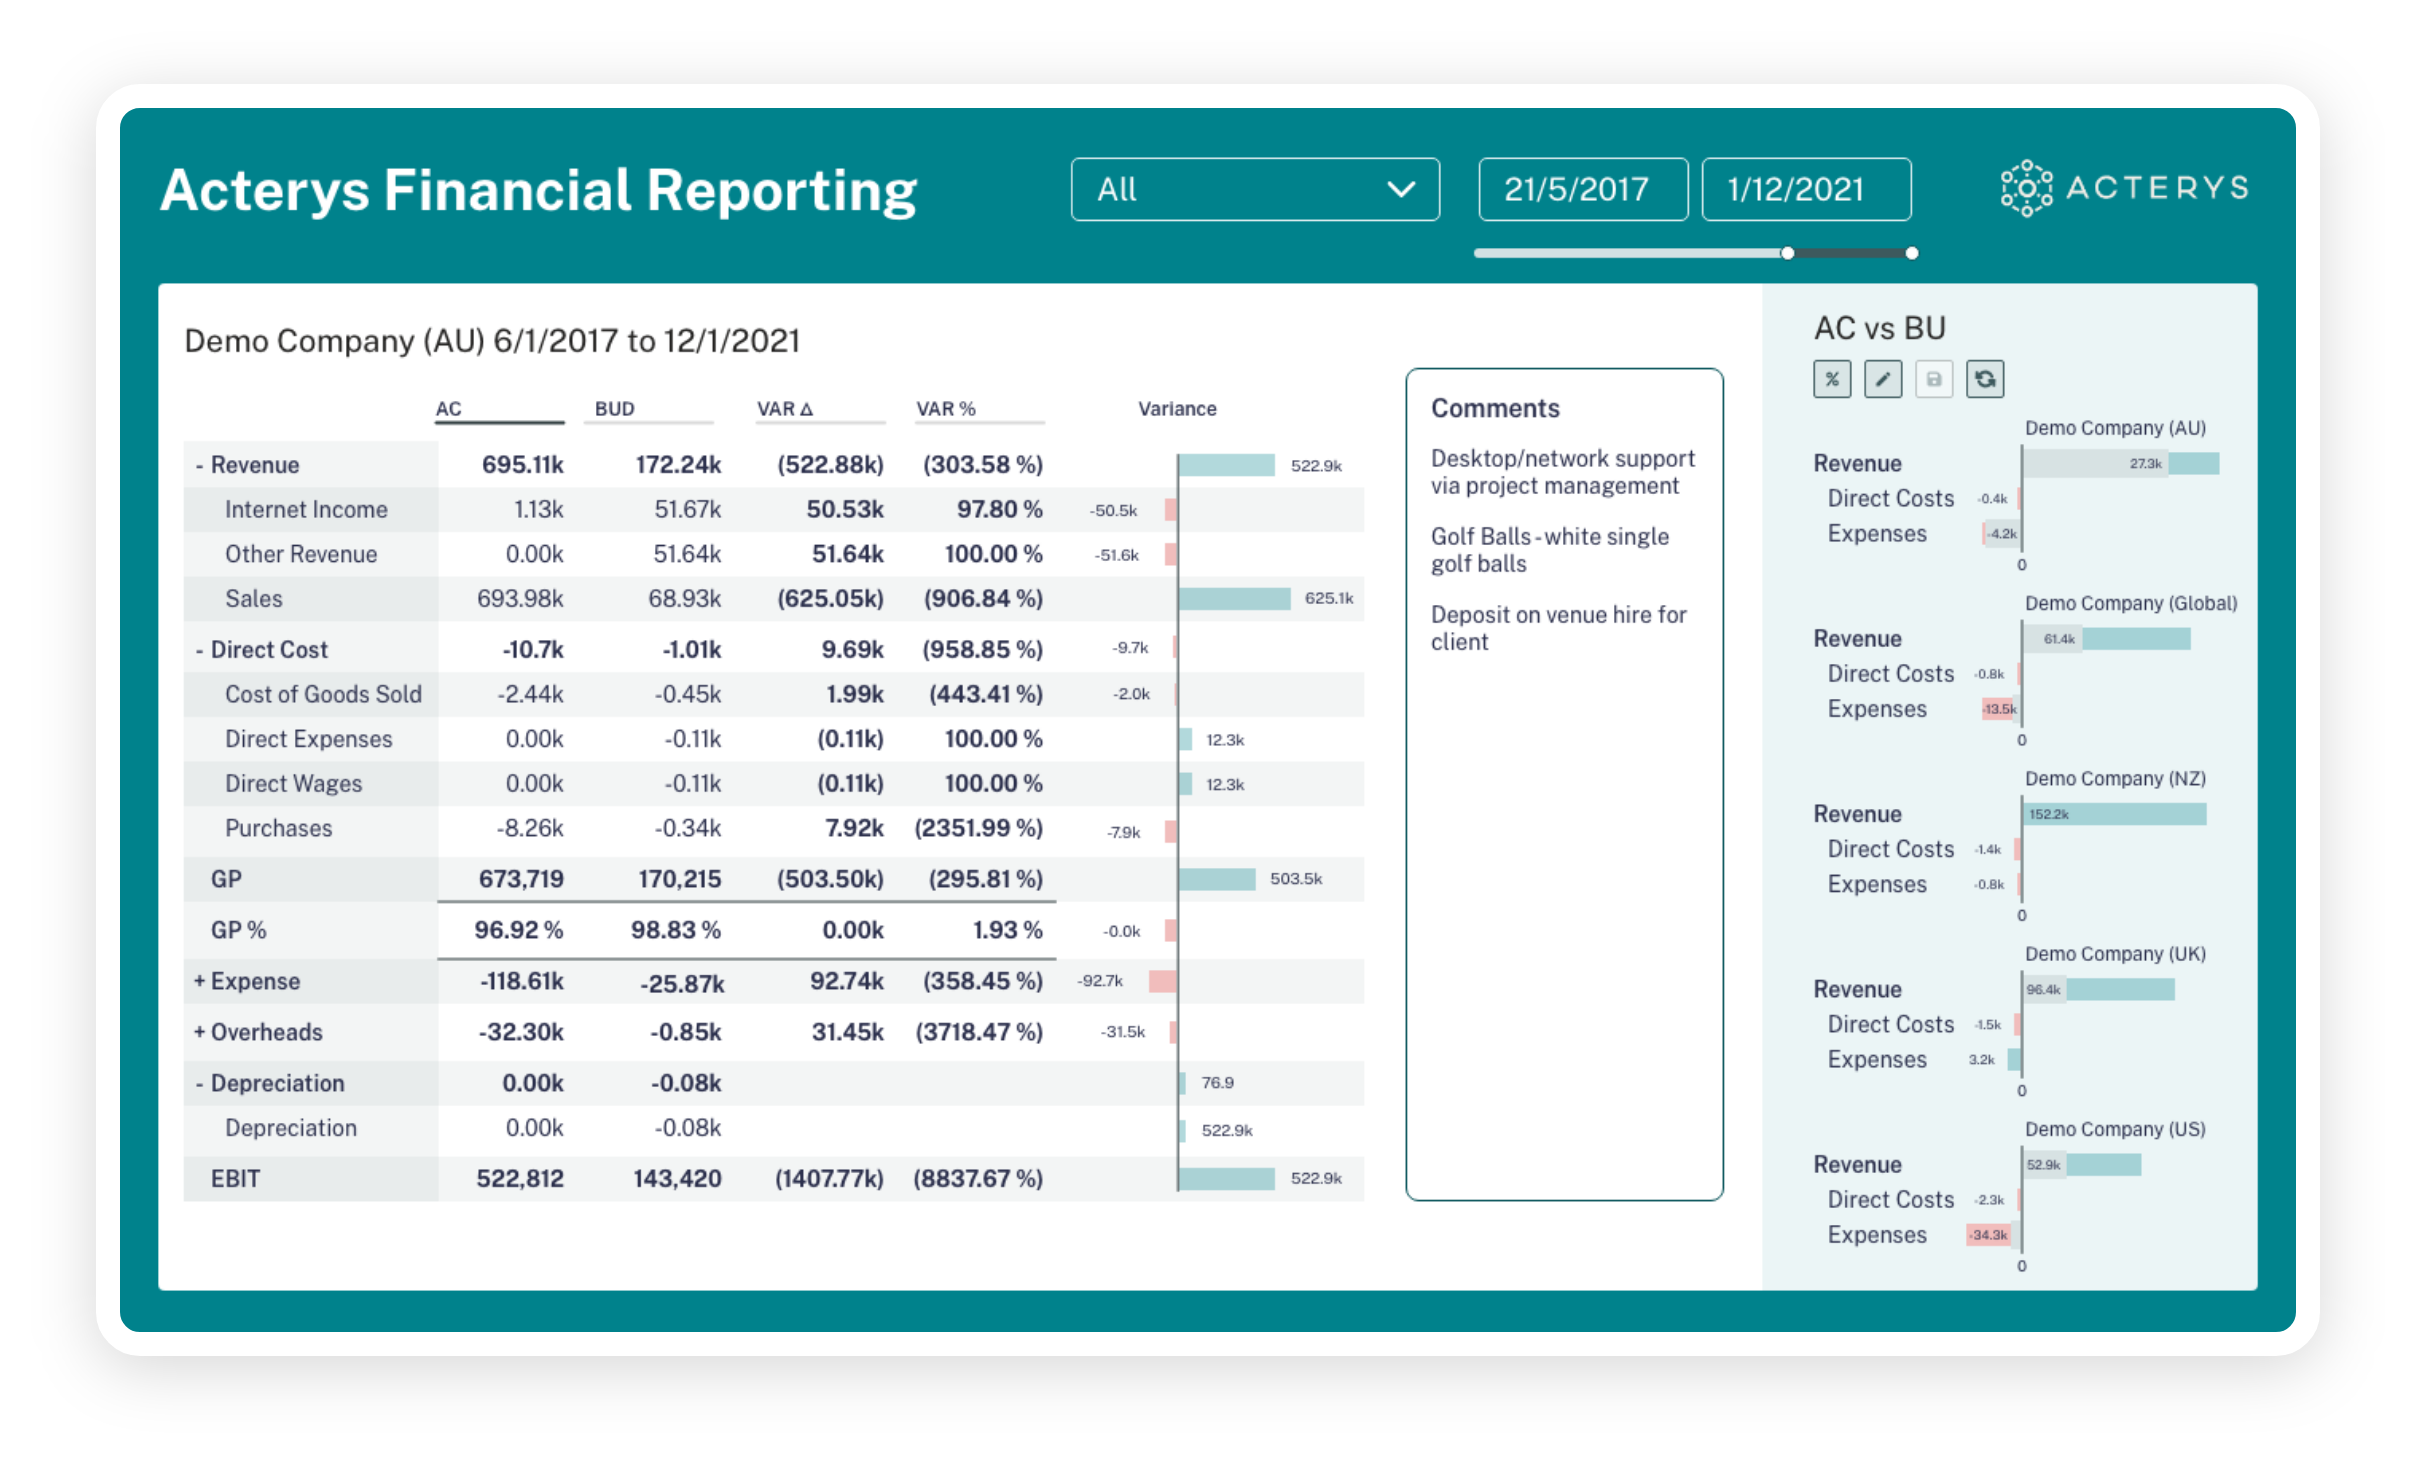Click the pencil edit icon in AC vs BU
Screen dimensions: 2416x1464
[x=1882, y=379]
